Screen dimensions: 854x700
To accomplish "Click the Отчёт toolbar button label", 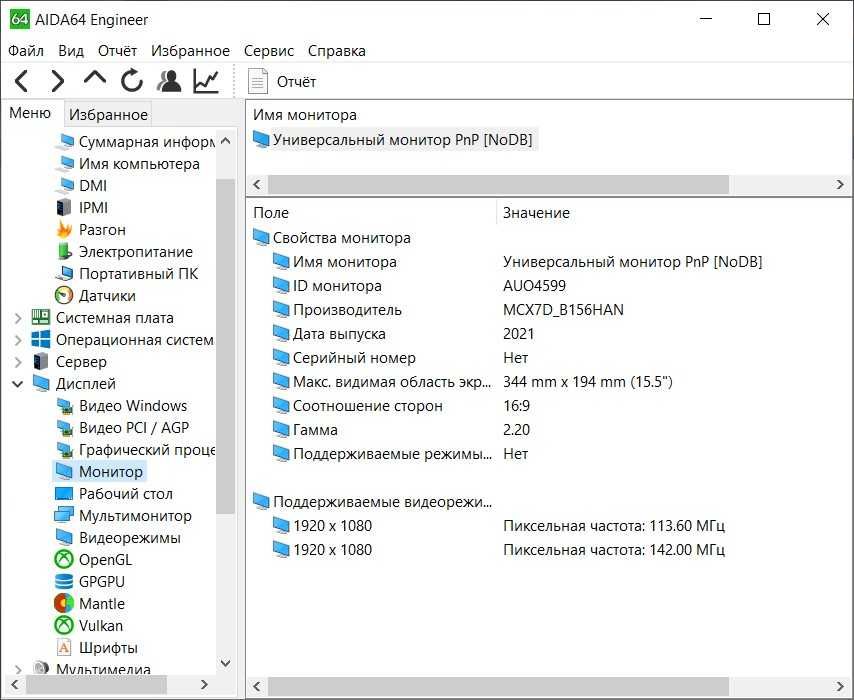I will (x=296, y=82).
